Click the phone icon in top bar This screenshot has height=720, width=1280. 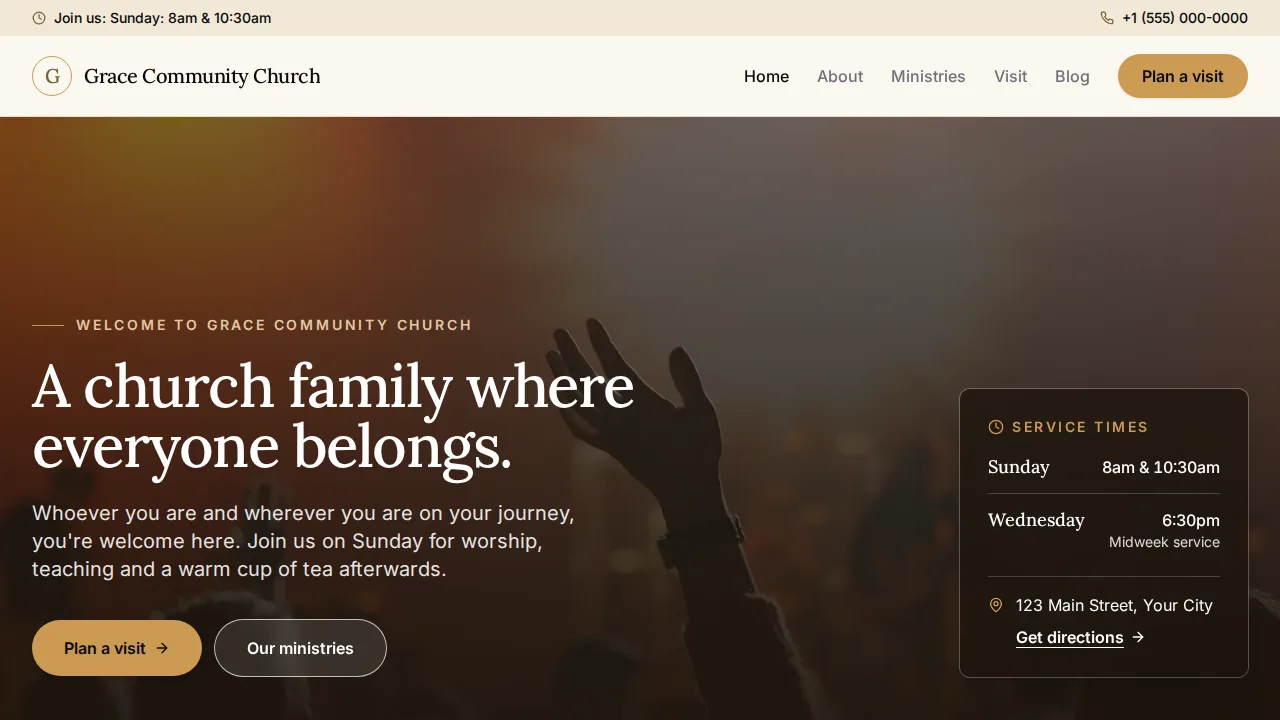(1107, 18)
